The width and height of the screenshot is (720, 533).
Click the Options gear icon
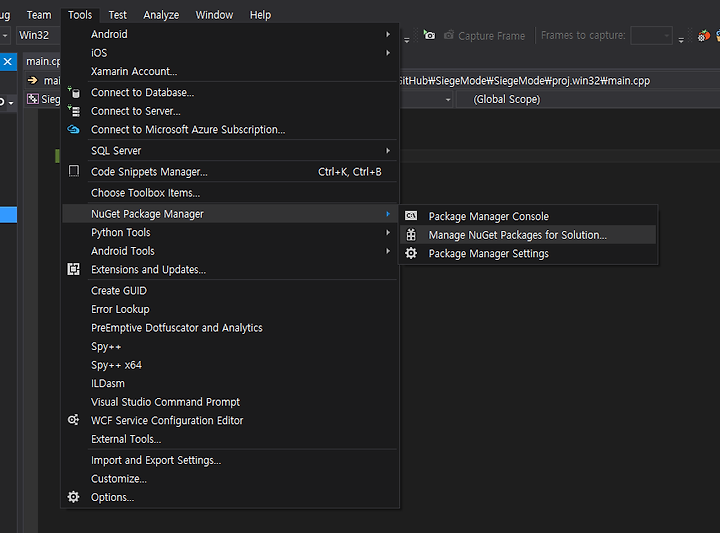(73, 497)
